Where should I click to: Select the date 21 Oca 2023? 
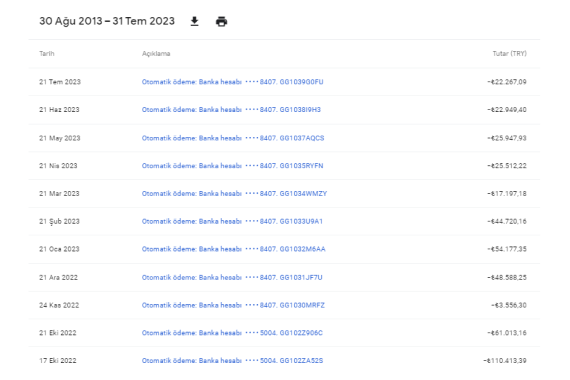pos(59,249)
